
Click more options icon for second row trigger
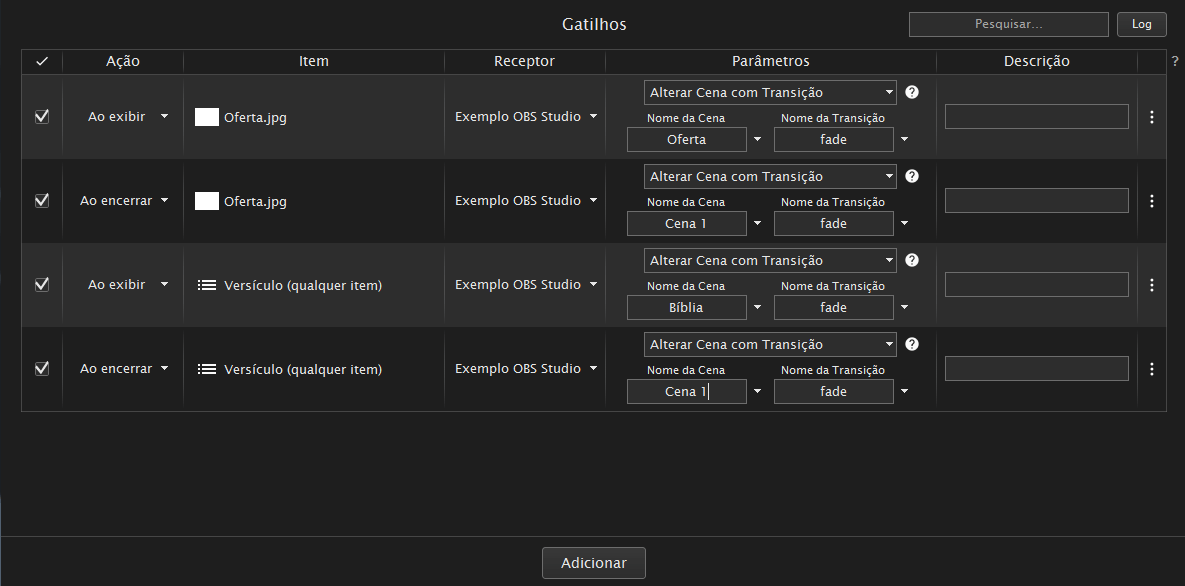point(1151,201)
